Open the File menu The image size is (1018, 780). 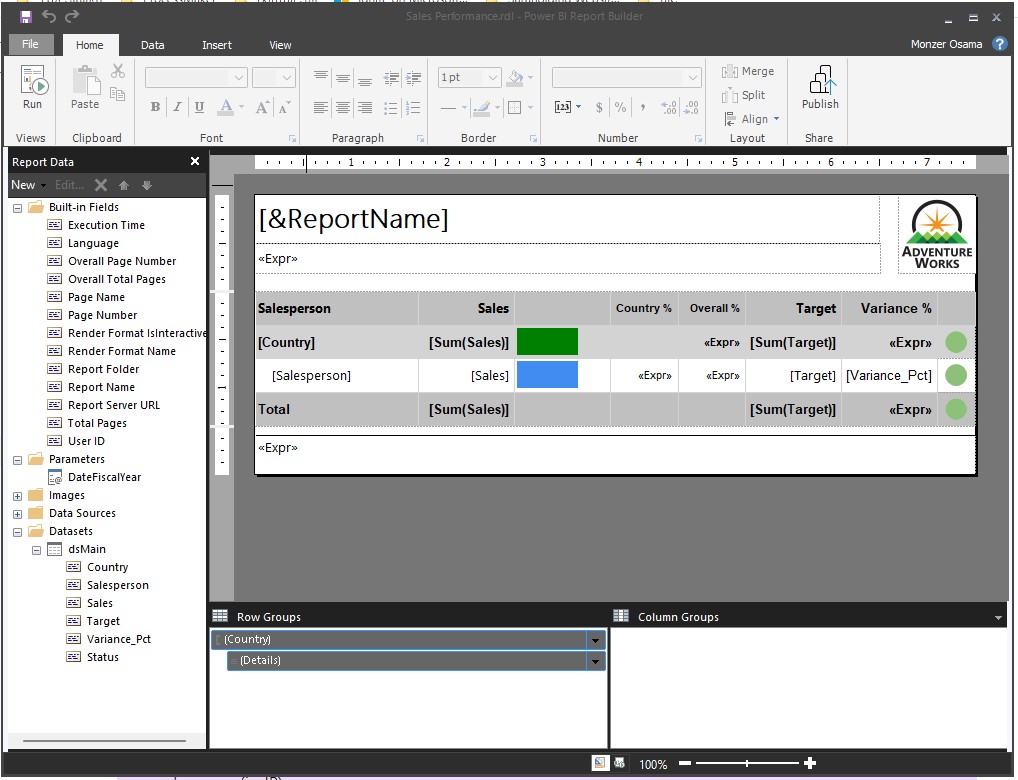tap(30, 45)
